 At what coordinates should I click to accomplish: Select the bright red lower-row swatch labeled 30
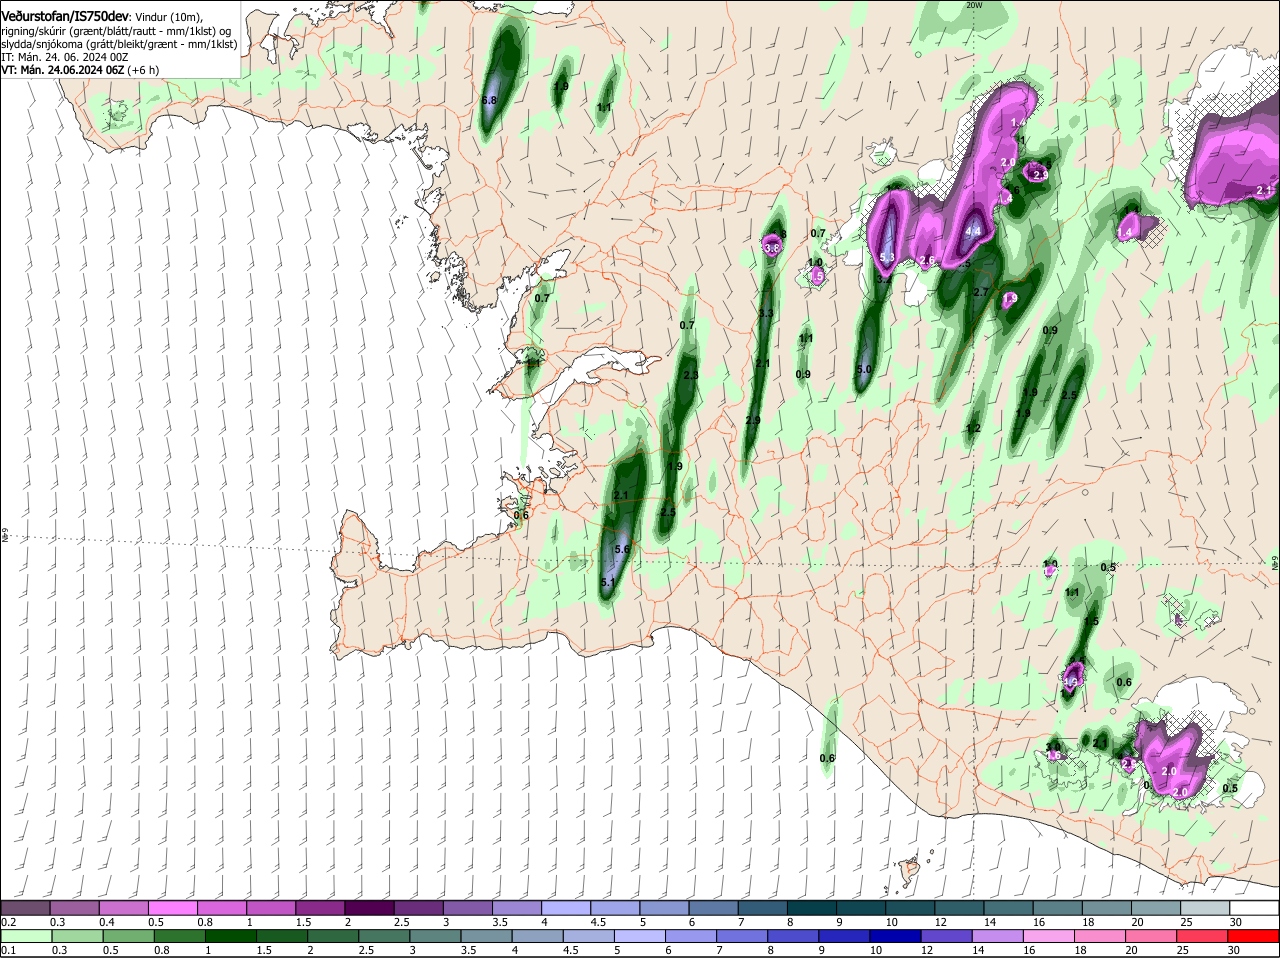point(1254,936)
